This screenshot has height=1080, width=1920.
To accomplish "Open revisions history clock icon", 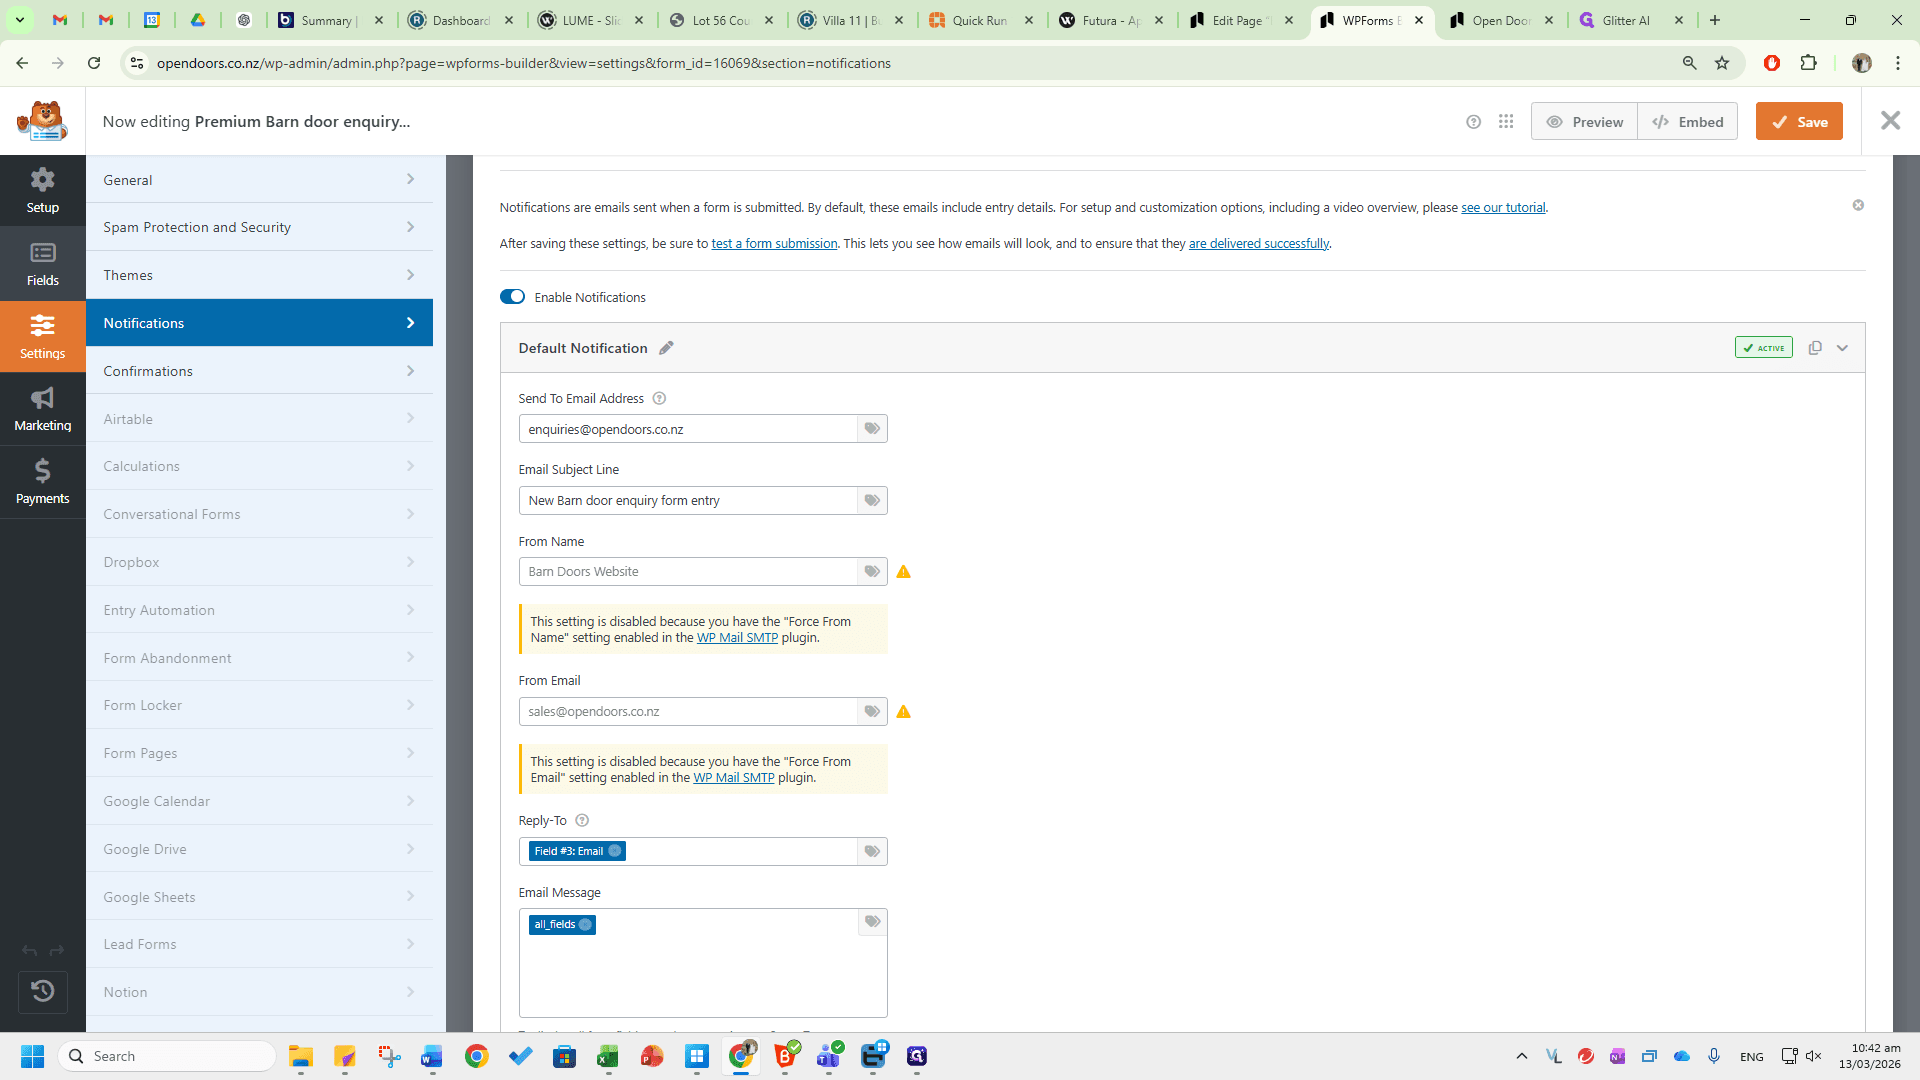I will tap(42, 991).
